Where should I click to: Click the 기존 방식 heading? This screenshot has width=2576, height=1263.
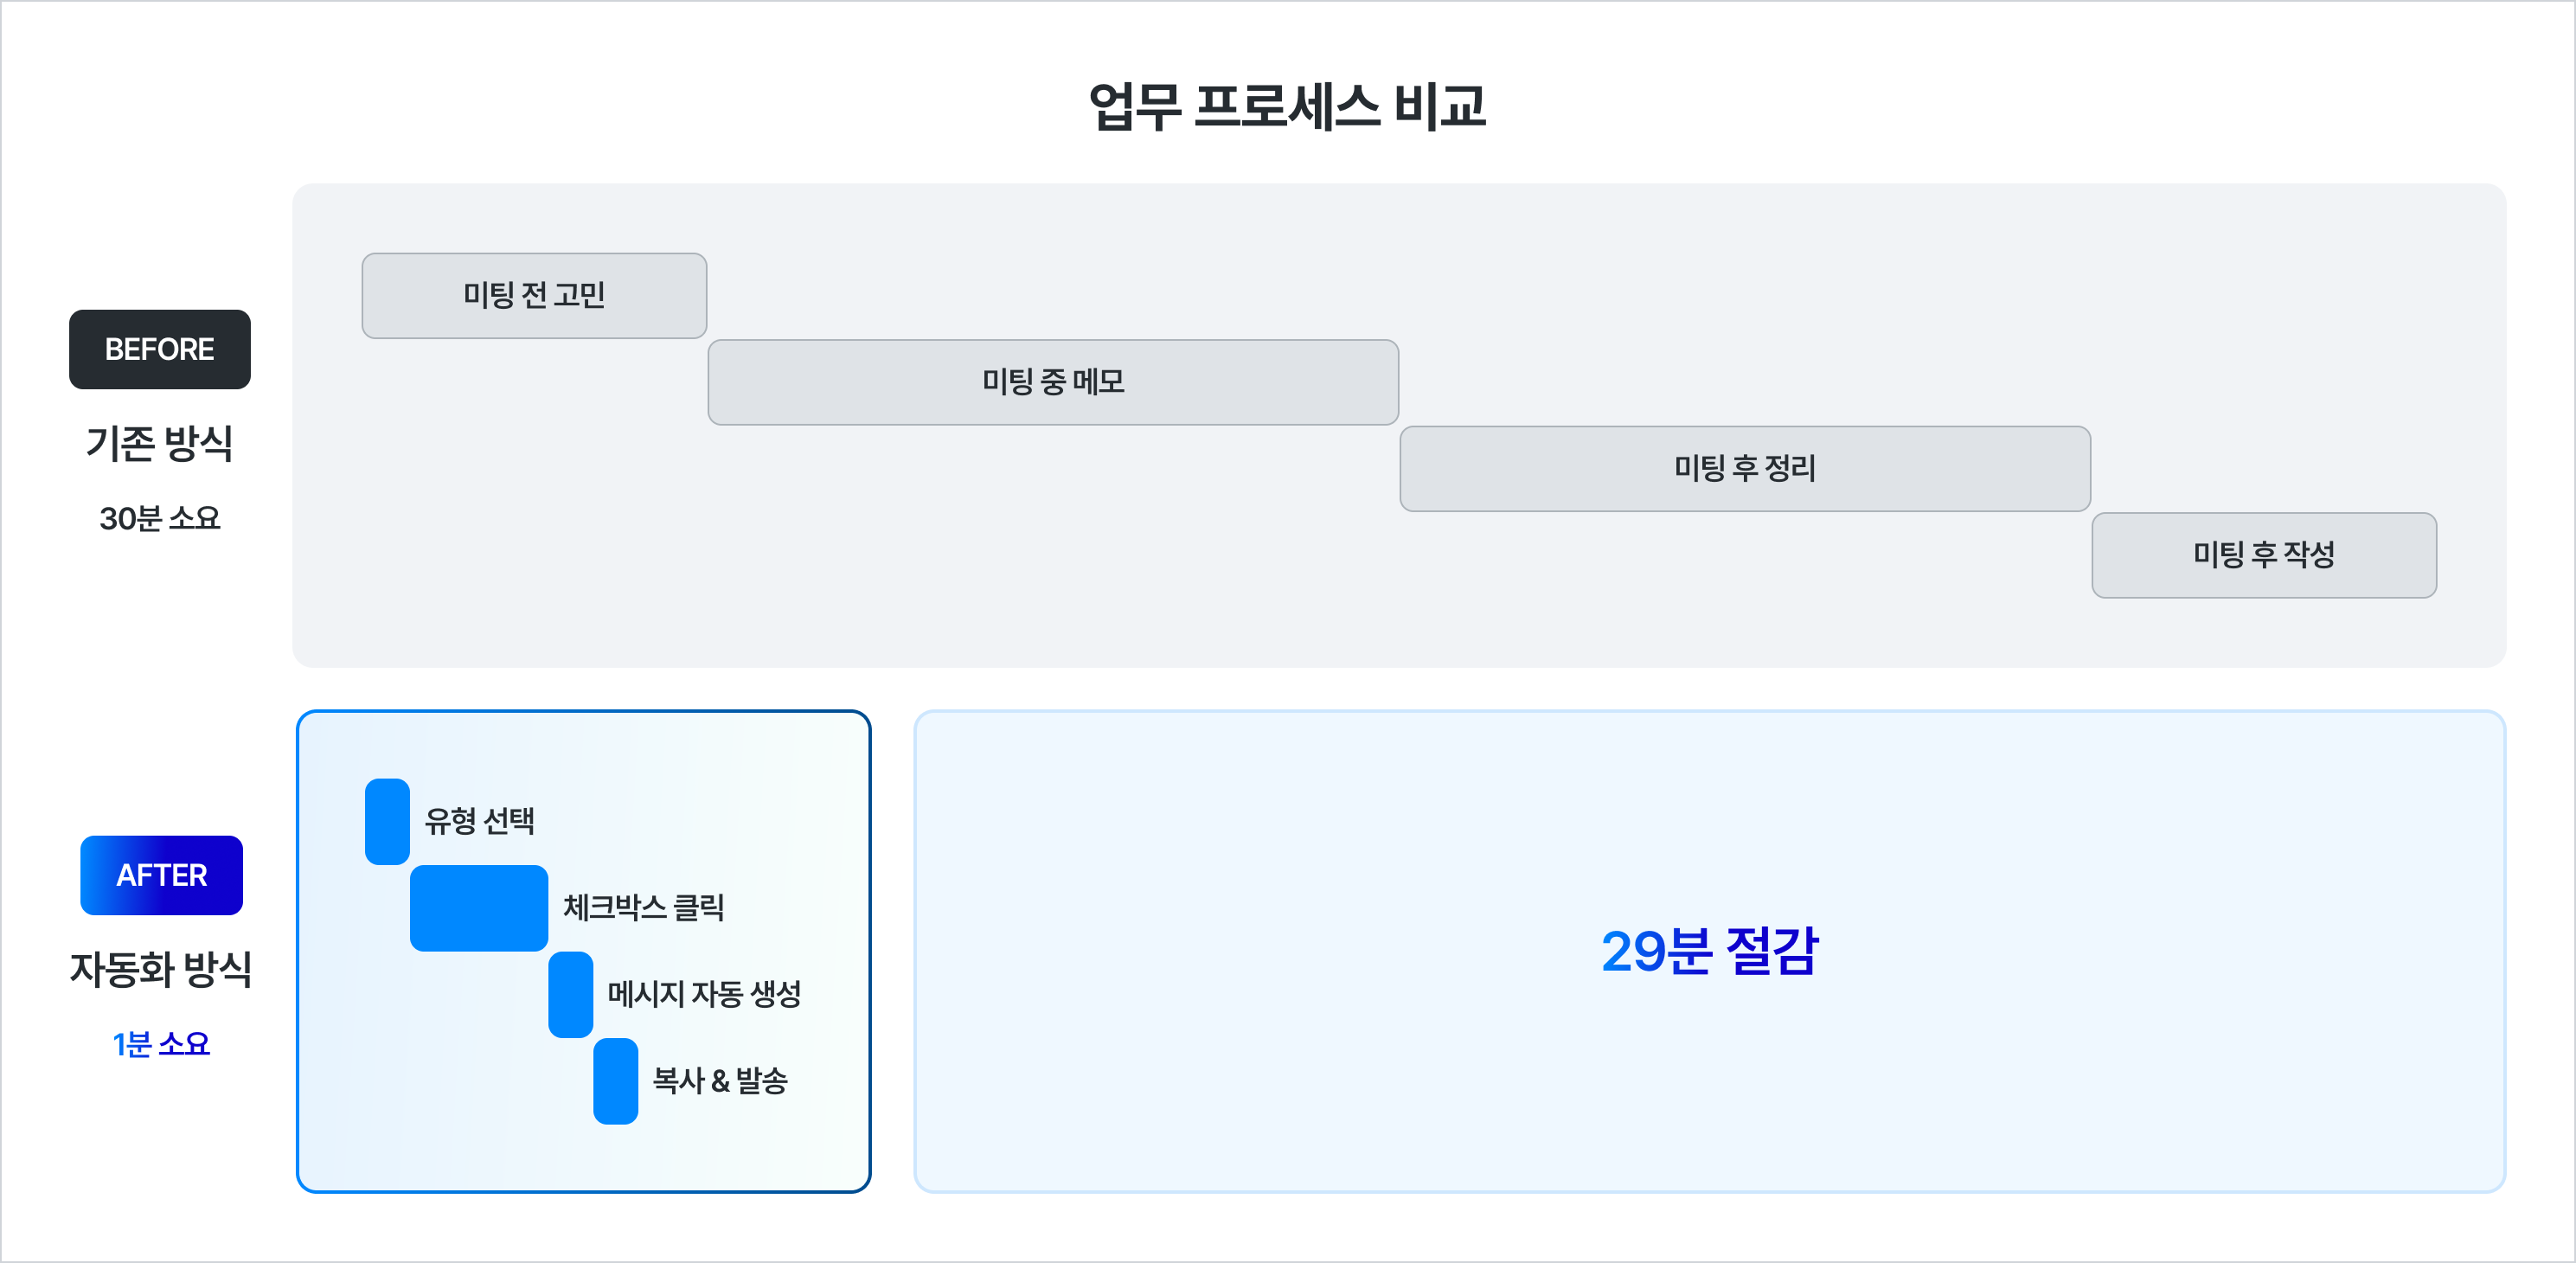click(x=159, y=443)
